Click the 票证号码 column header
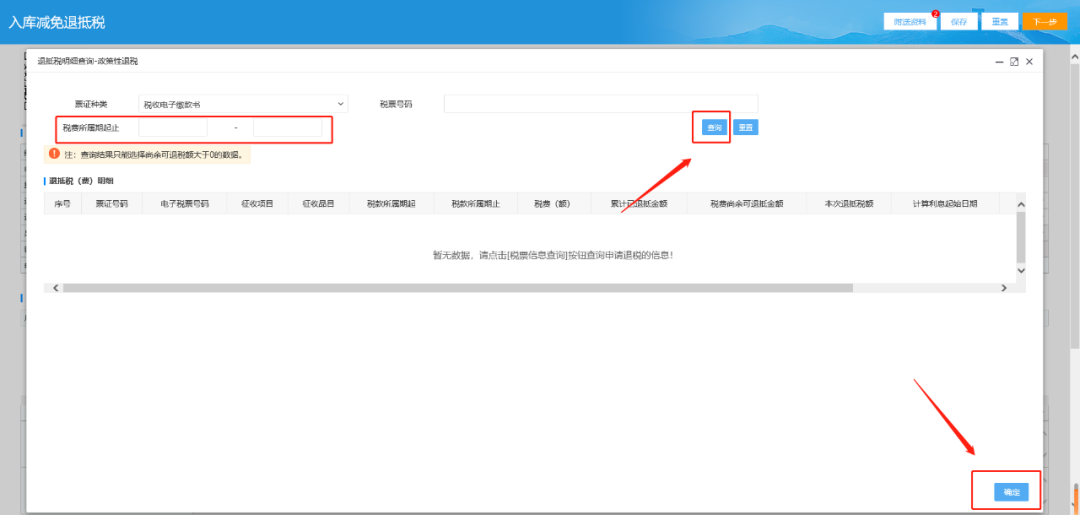Screen dimensions: 1080x515 [x=112, y=204]
